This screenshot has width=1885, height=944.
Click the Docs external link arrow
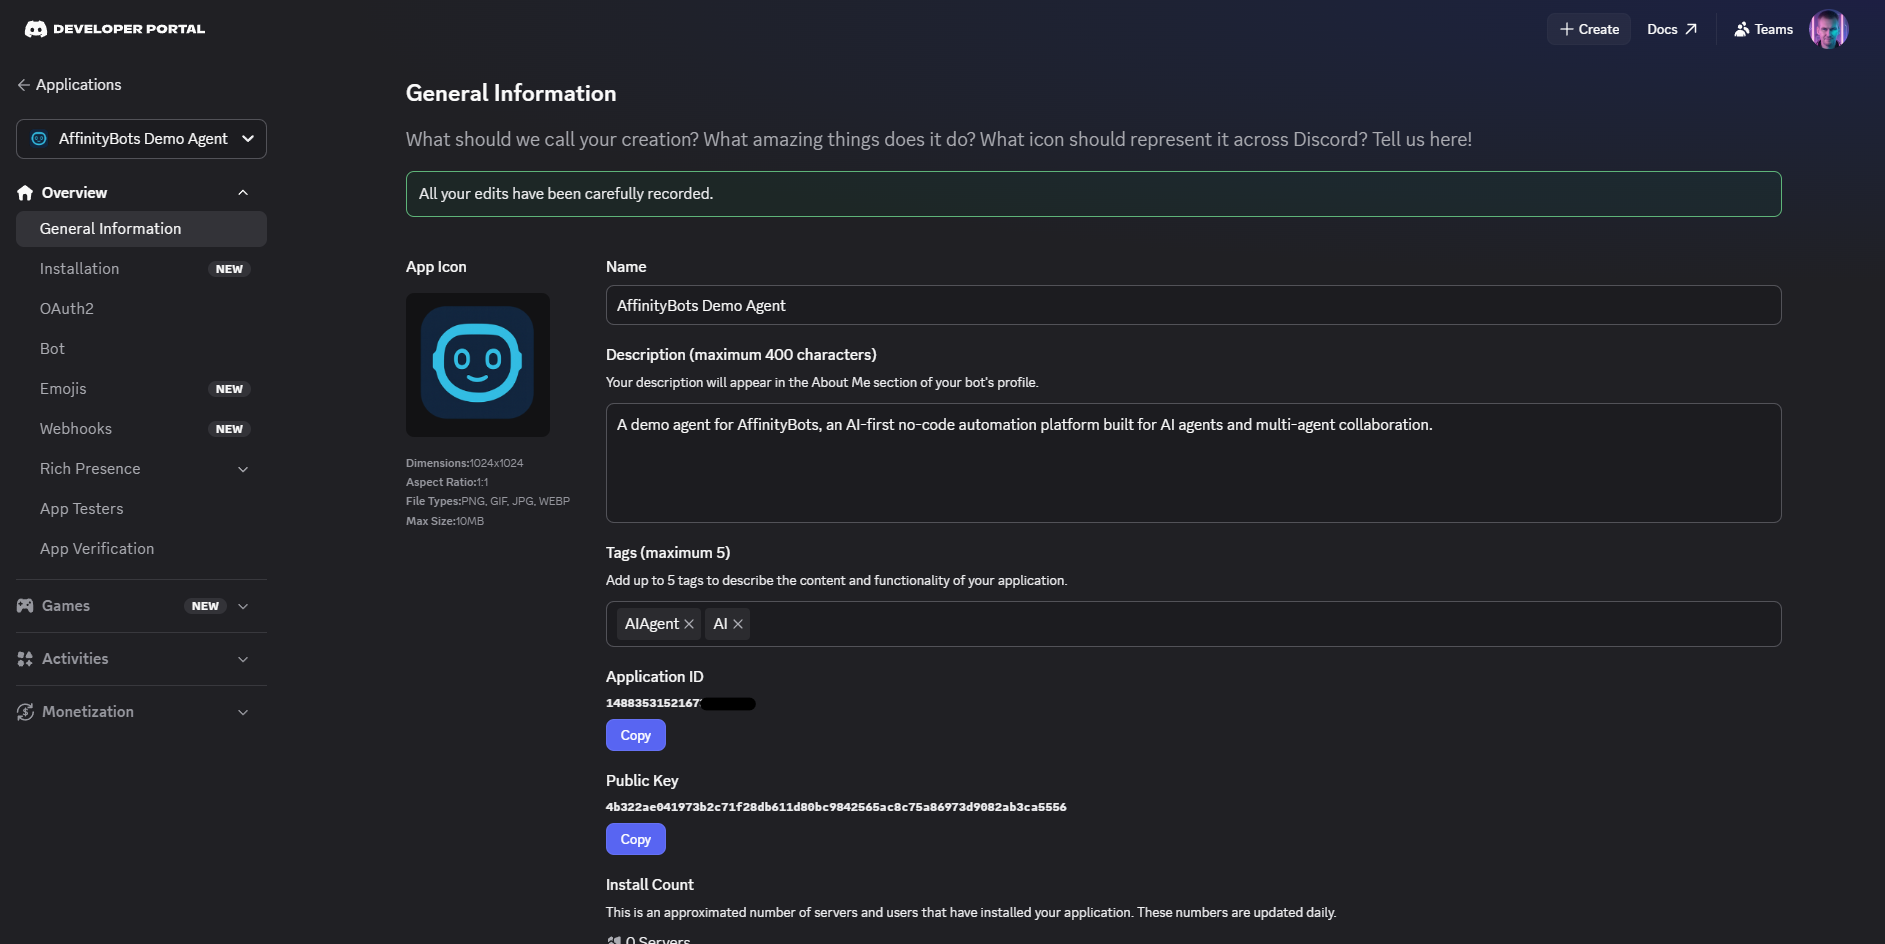click(x=1691, y=28)
